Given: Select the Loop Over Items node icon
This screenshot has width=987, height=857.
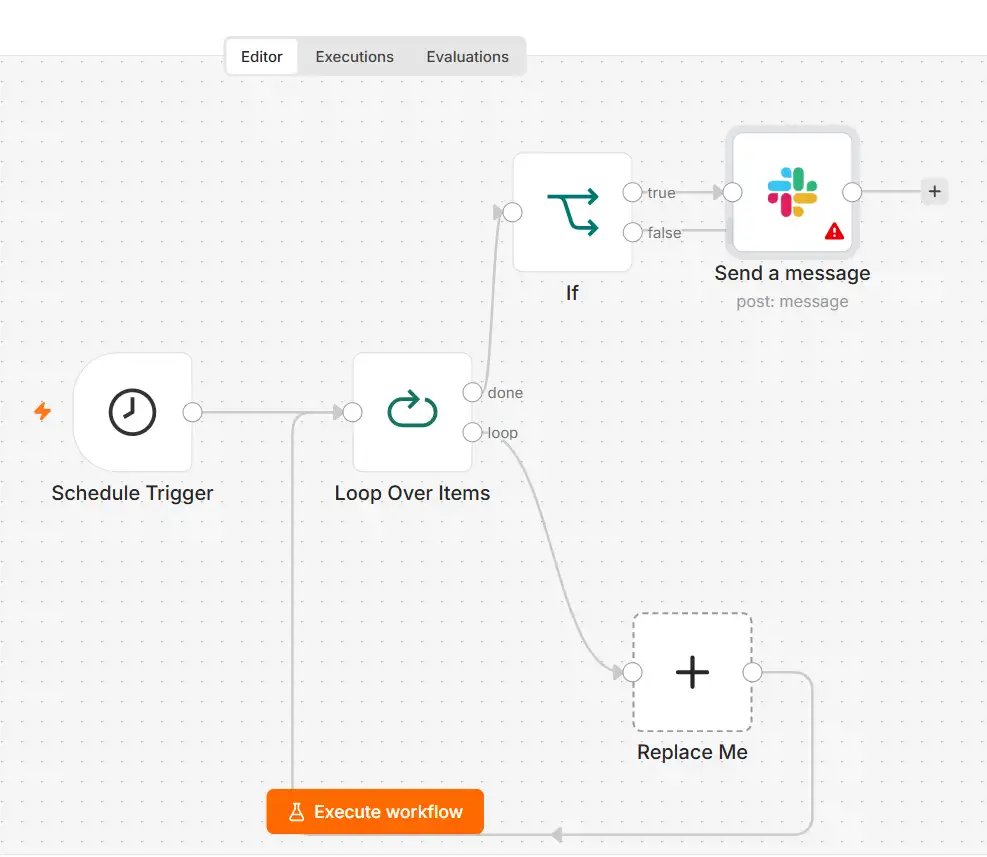Looking at the screenshot, I should (412, 409).
